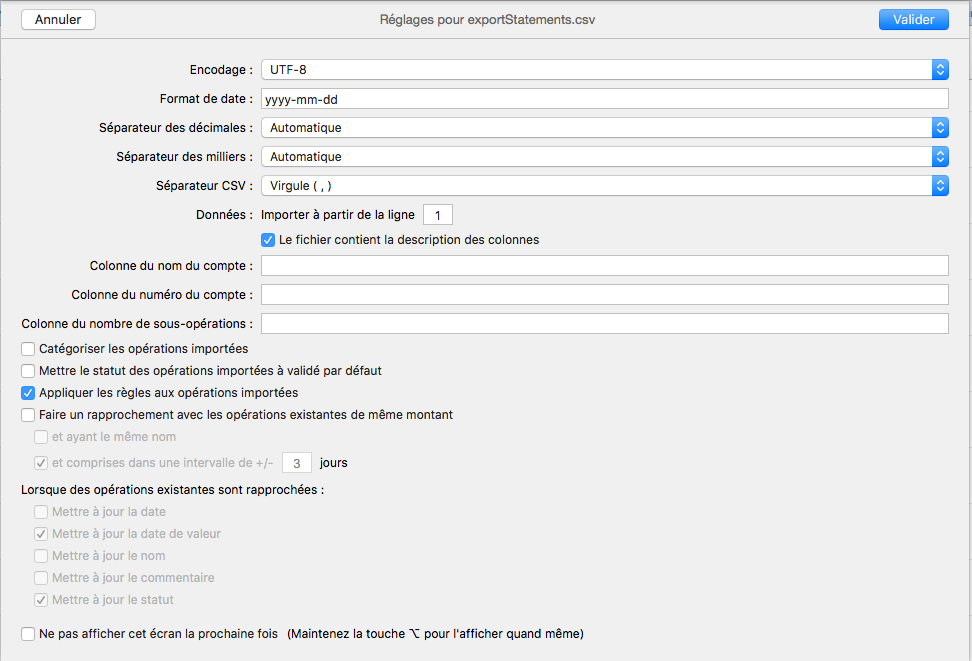This screenshot has height=661, width=972.
Task: Click the import starting line number field
Action: point(438,215)
